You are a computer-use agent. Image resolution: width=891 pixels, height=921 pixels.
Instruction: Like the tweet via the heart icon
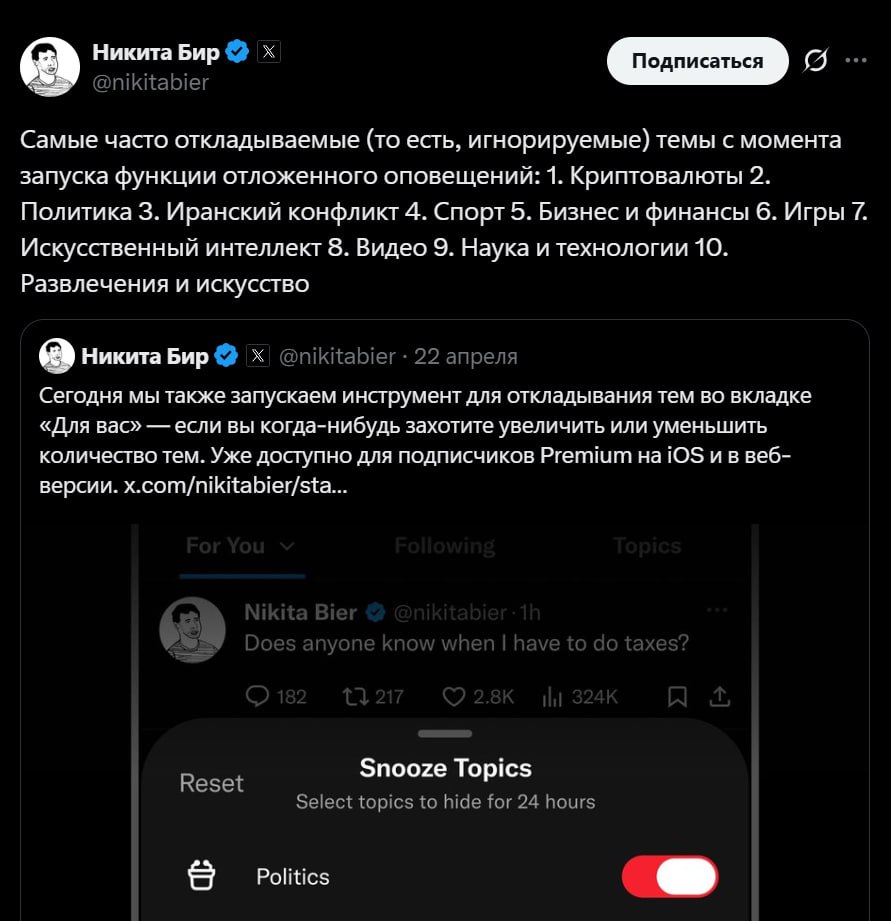[455, 696]
